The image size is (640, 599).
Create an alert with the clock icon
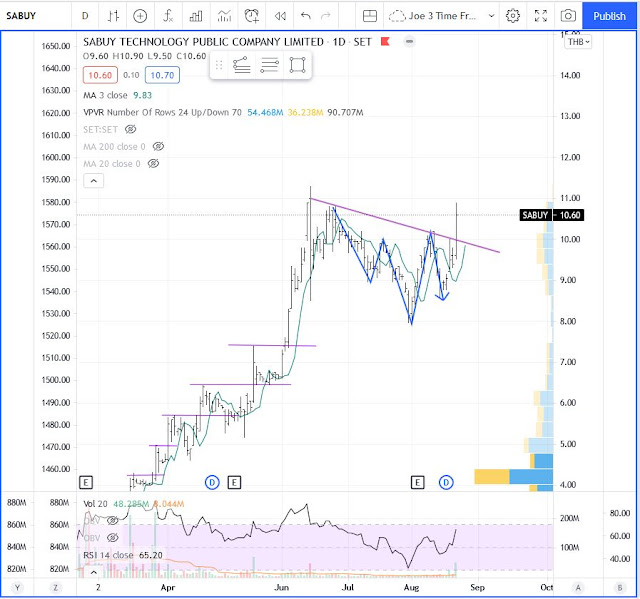coord(252,16)
